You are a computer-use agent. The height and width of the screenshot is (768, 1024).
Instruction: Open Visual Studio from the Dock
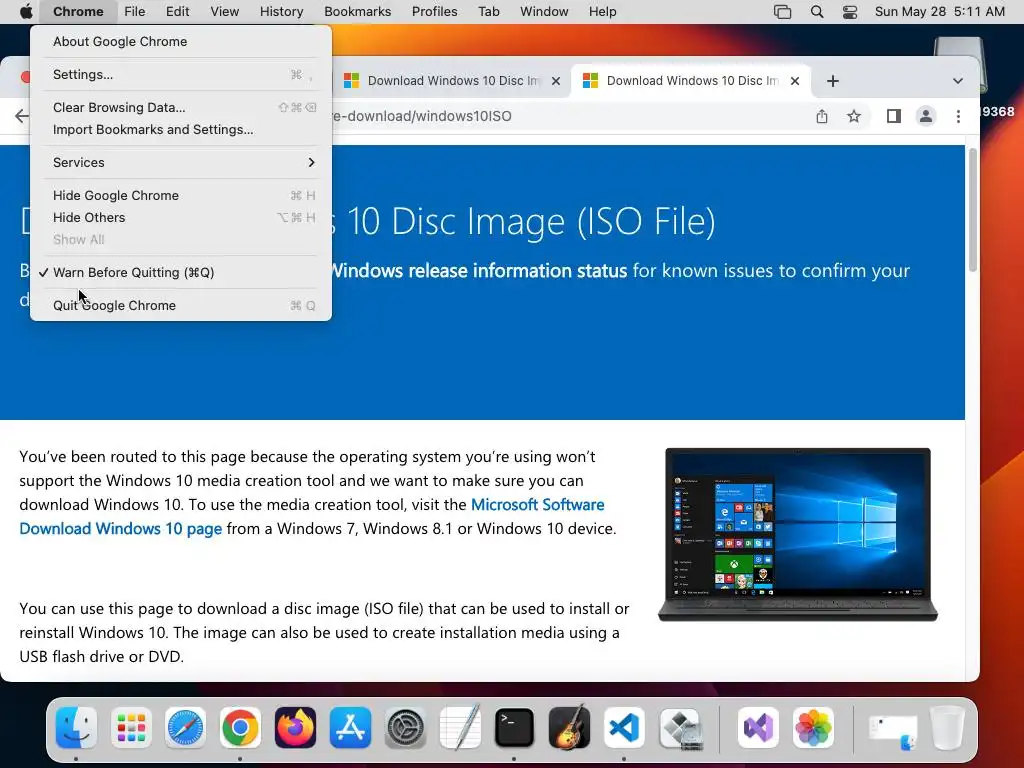click(758, 727)
